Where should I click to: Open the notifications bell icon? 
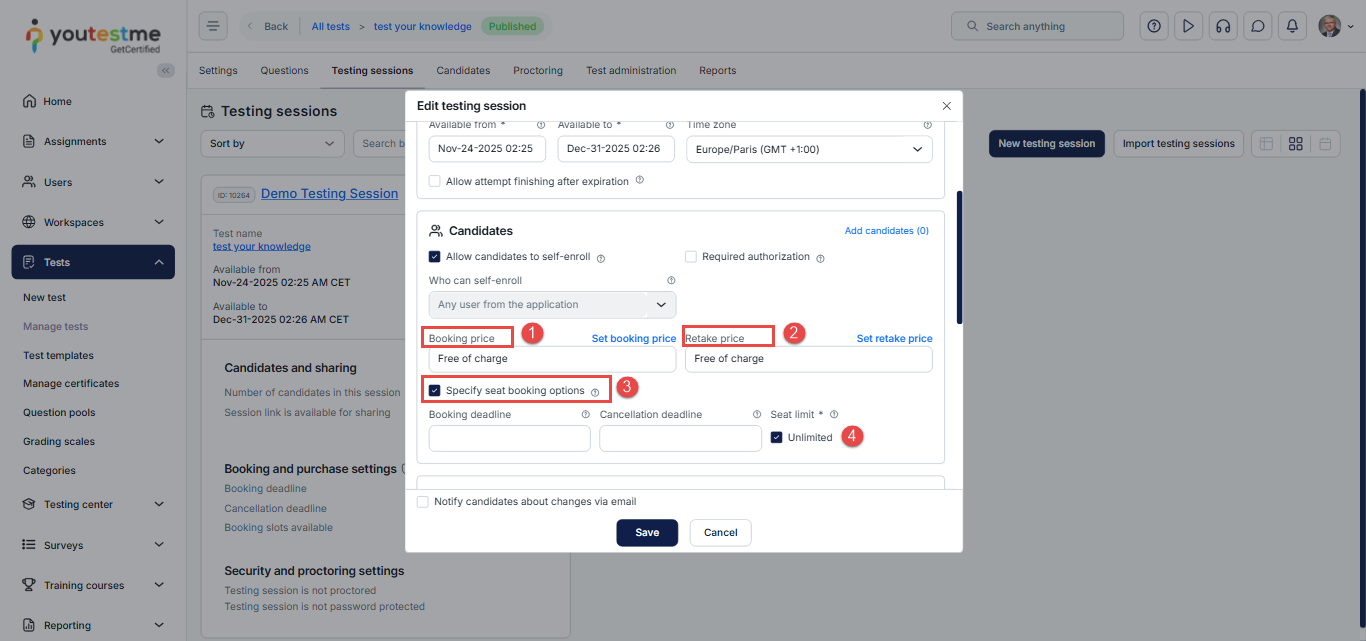point(1292,26)
